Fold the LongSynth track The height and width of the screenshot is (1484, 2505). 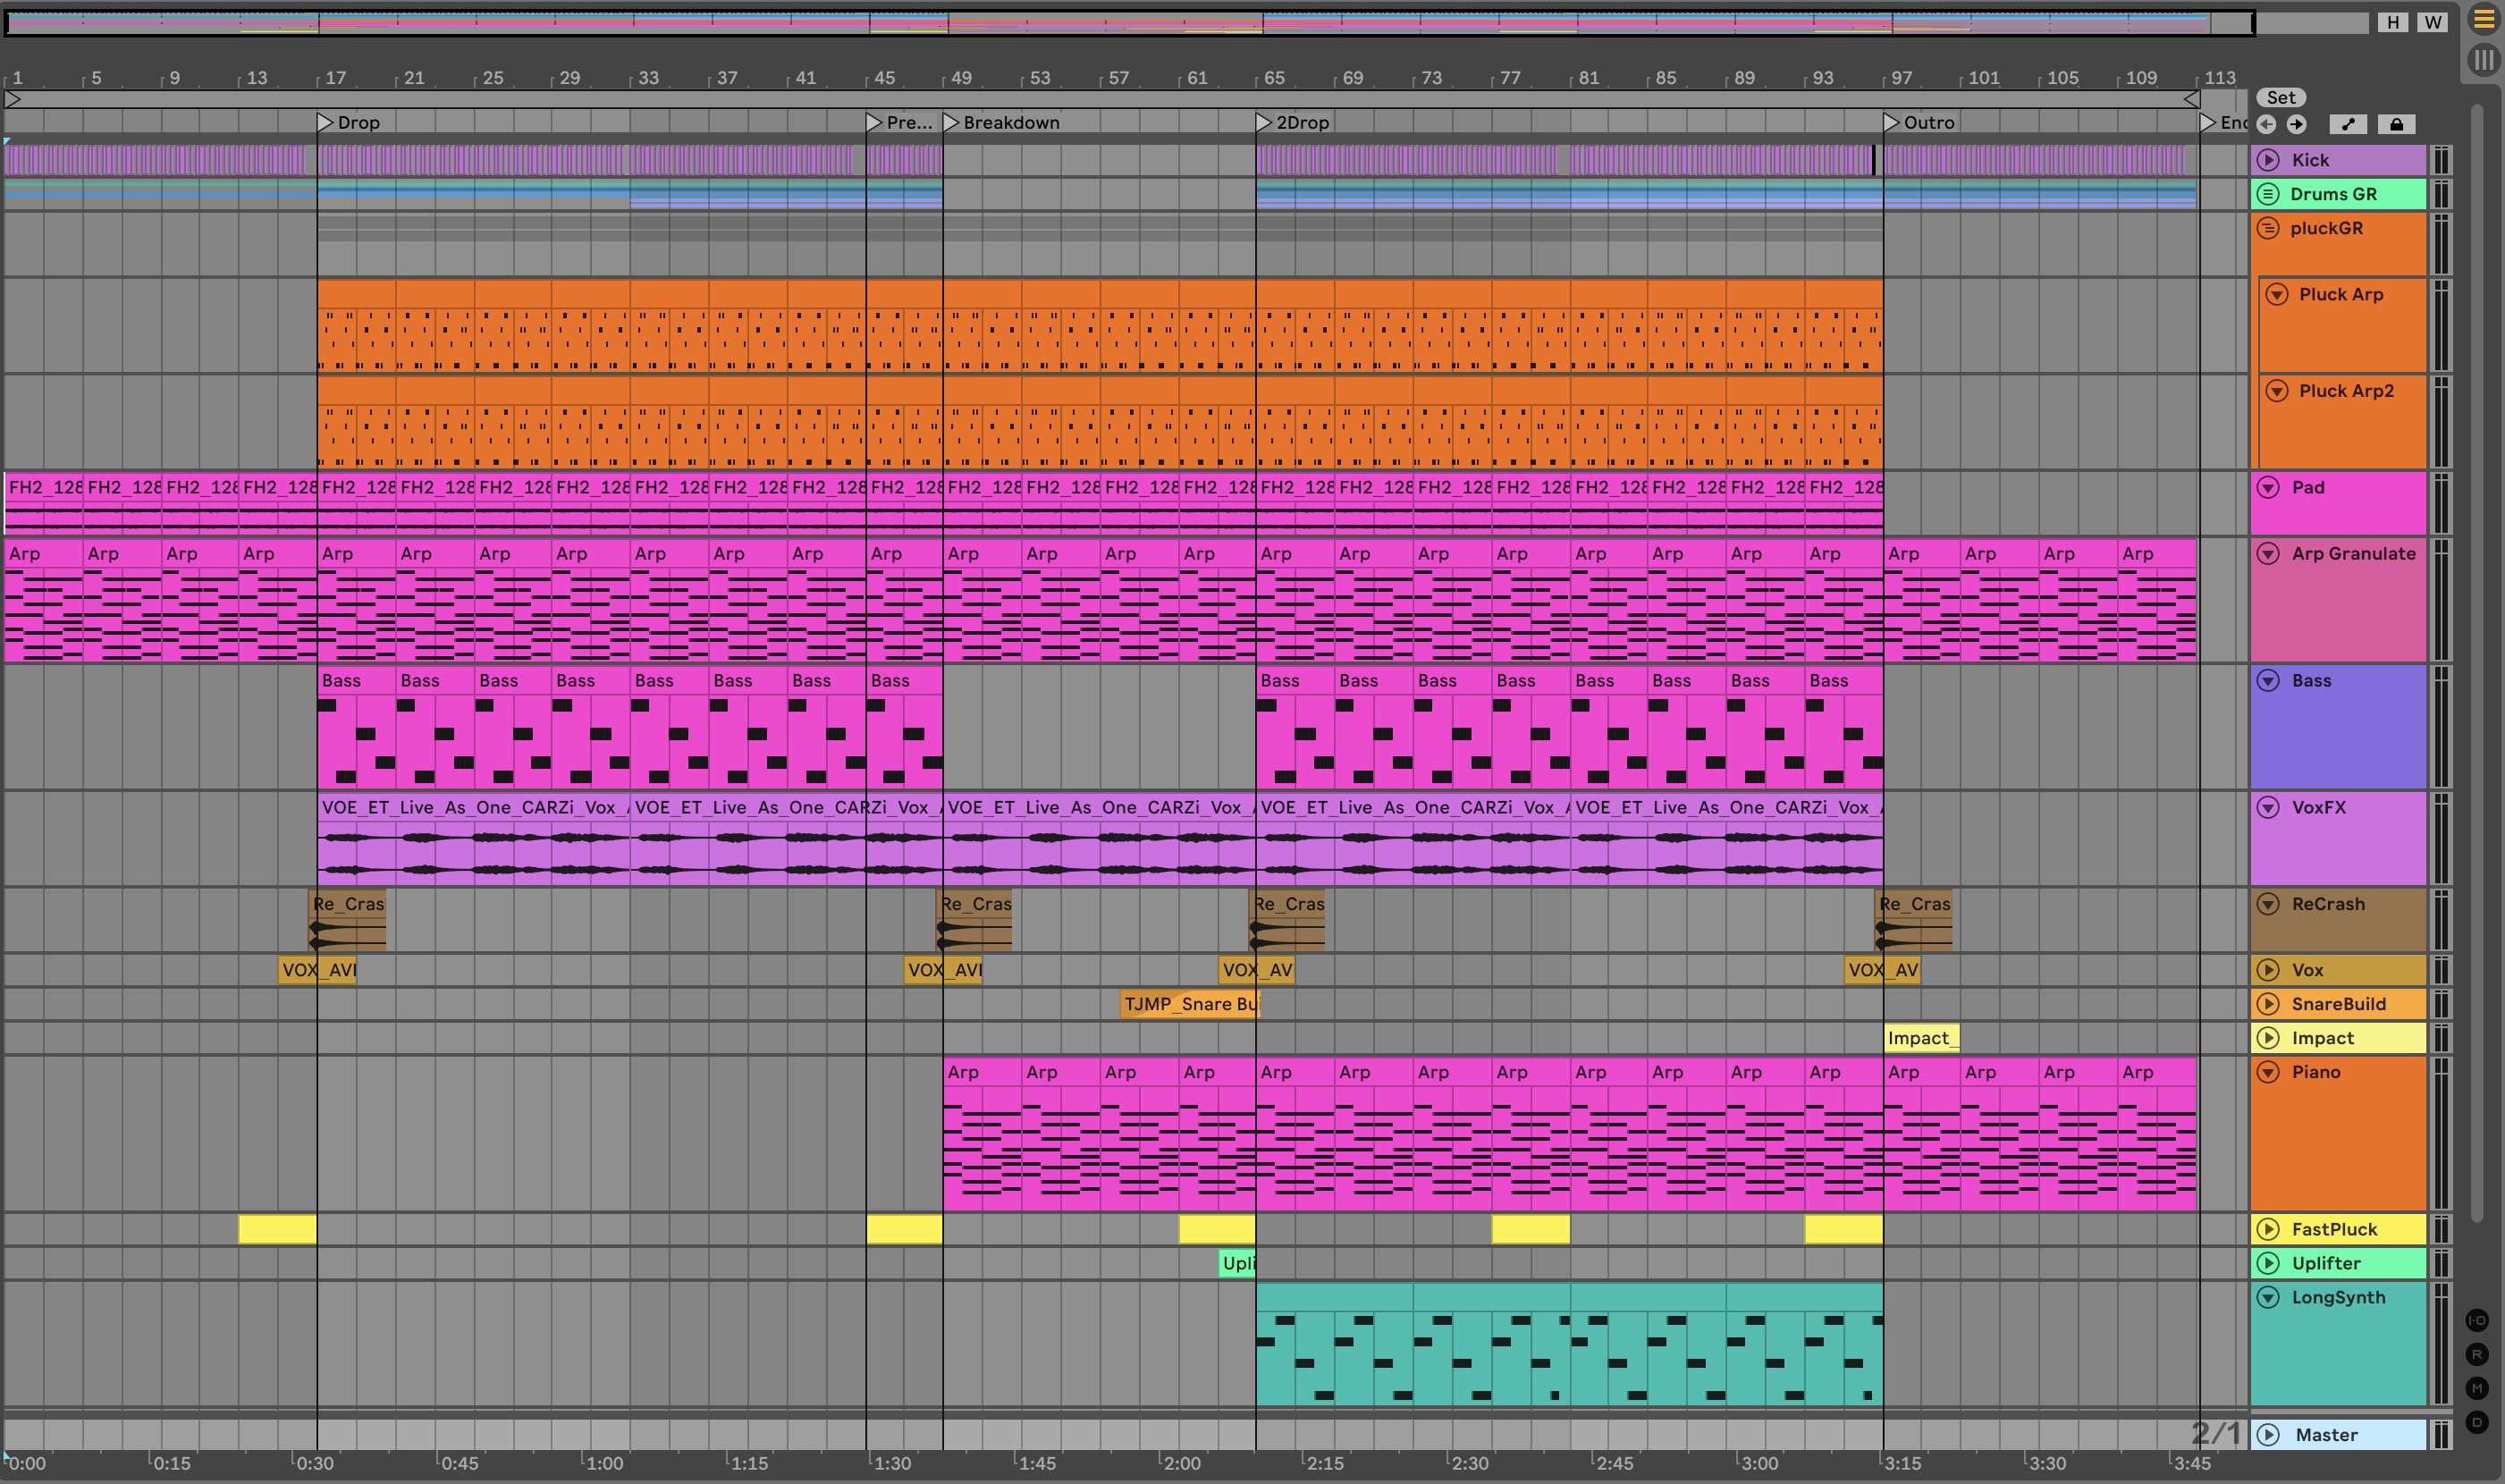point(2268,1297)
